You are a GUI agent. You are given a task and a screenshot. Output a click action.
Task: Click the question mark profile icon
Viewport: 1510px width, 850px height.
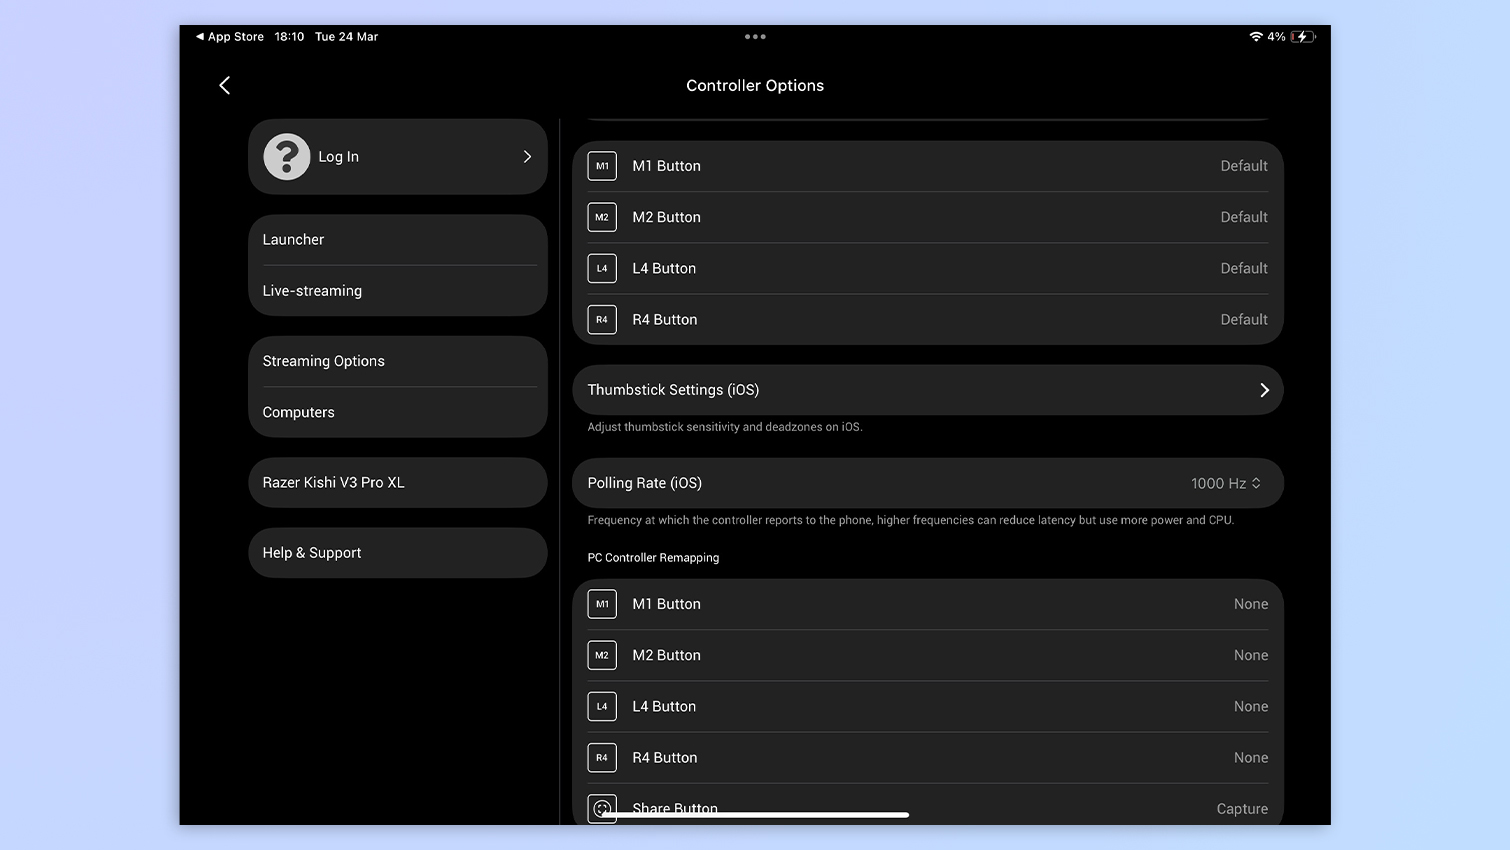286,156
